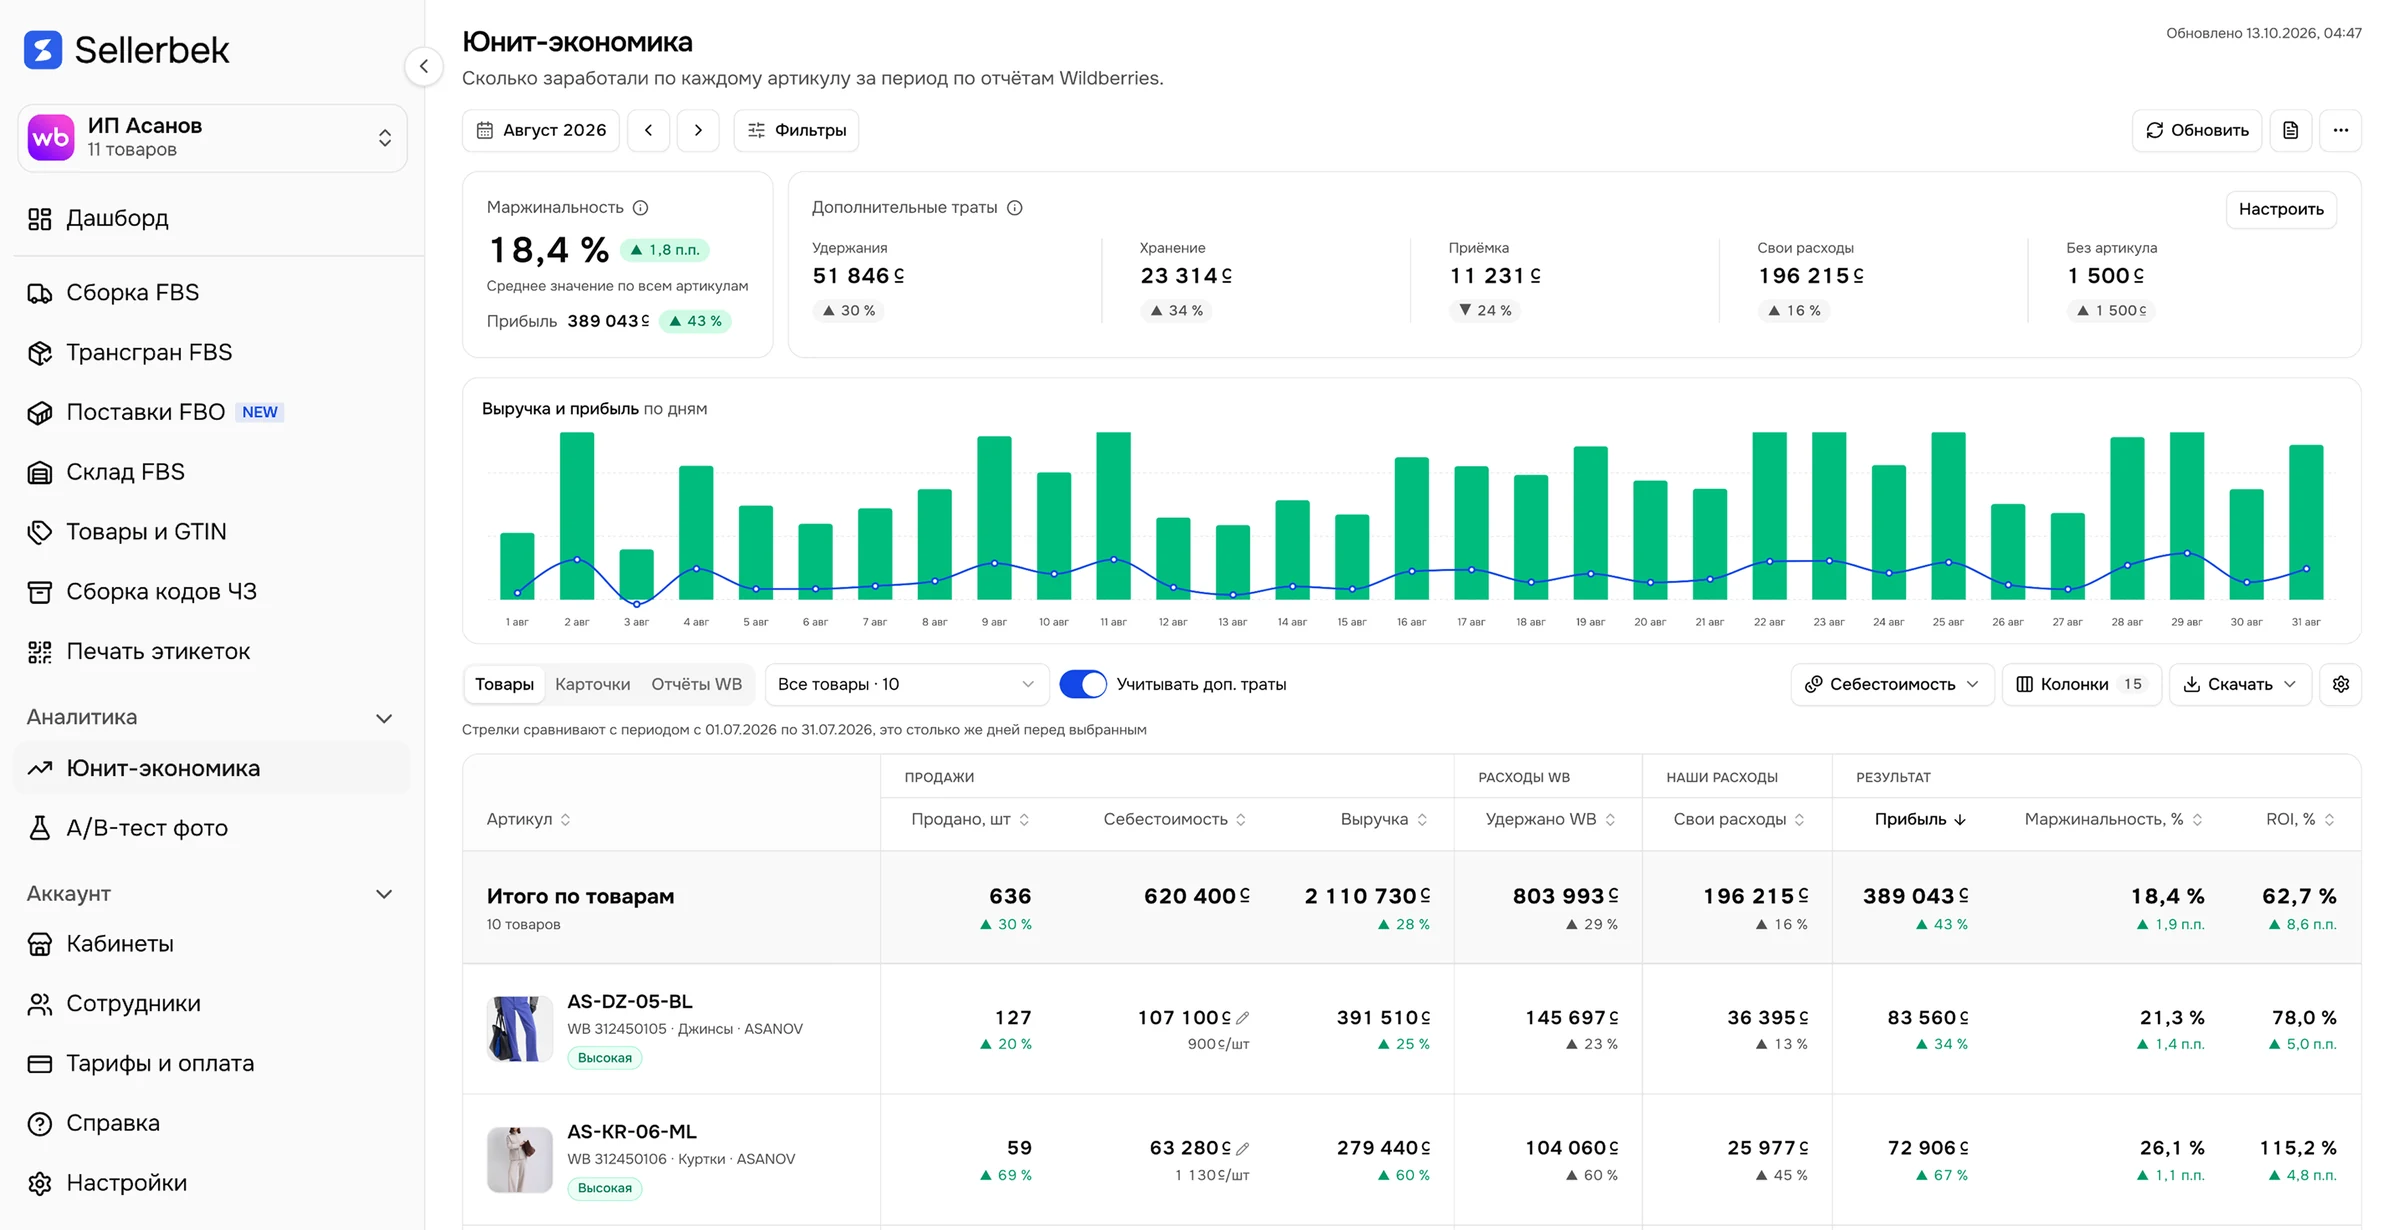Open the Колонки 15 button
Viewport: 2400px width, 1230px height.
click(x=2082, y=684)
